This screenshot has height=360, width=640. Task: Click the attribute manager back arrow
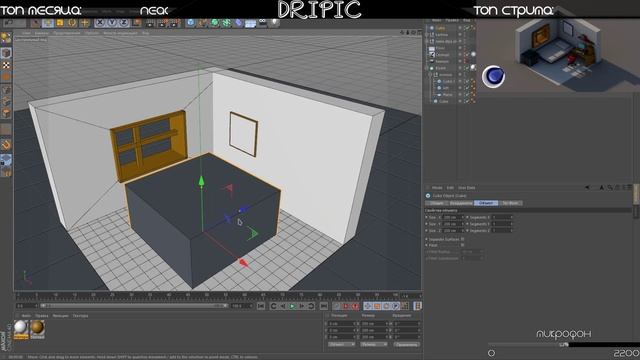(x=588, y=187)
